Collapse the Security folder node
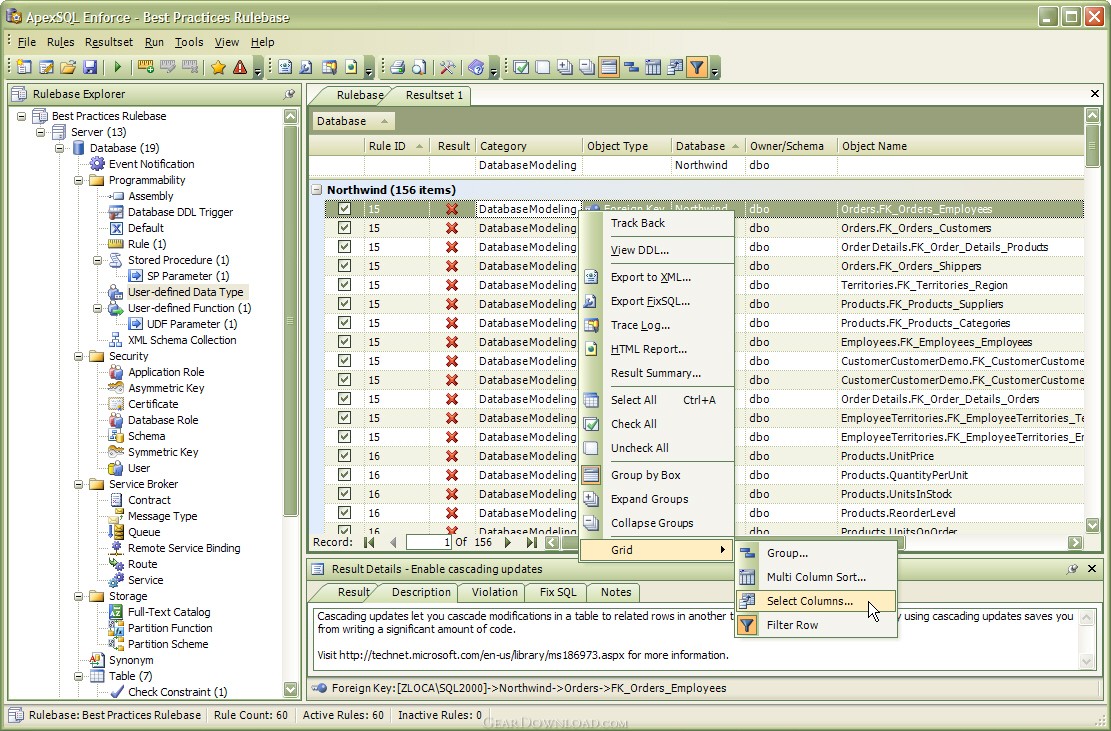 (x=79, y=356)
